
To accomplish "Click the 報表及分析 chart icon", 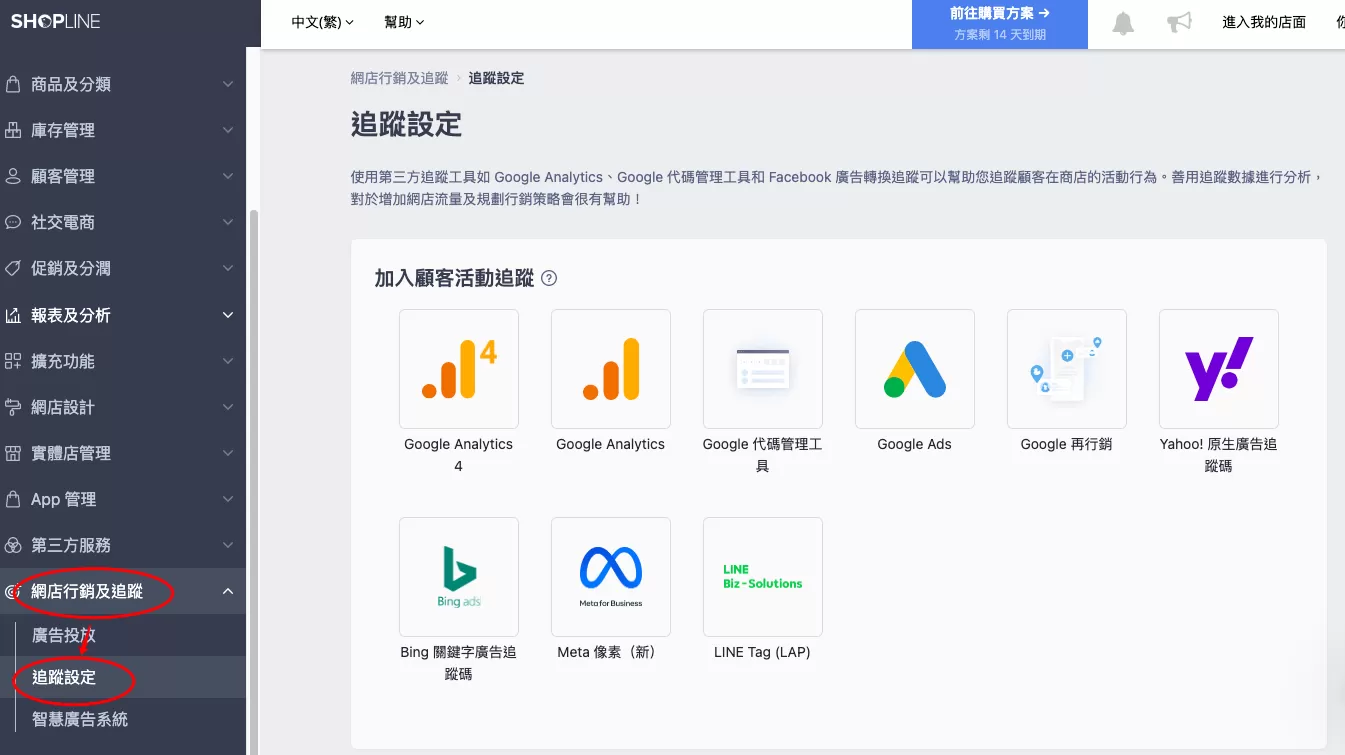I will pos(13,315).
